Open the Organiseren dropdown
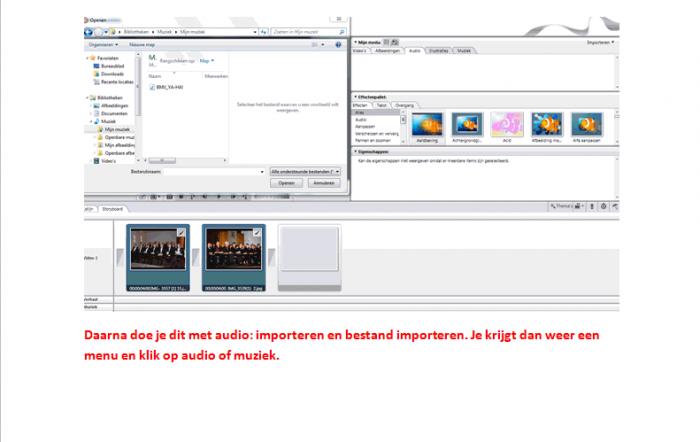This screenshot has width=700, height=442. pos(103,45)
